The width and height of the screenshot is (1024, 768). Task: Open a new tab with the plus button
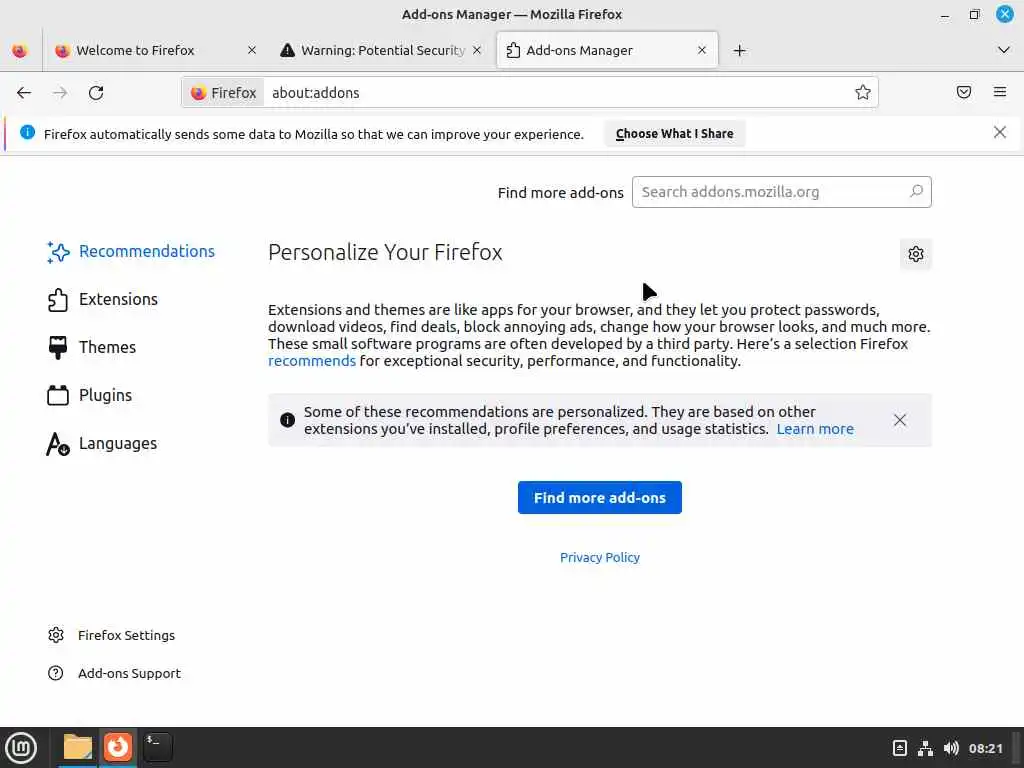[x=739, y=50]
